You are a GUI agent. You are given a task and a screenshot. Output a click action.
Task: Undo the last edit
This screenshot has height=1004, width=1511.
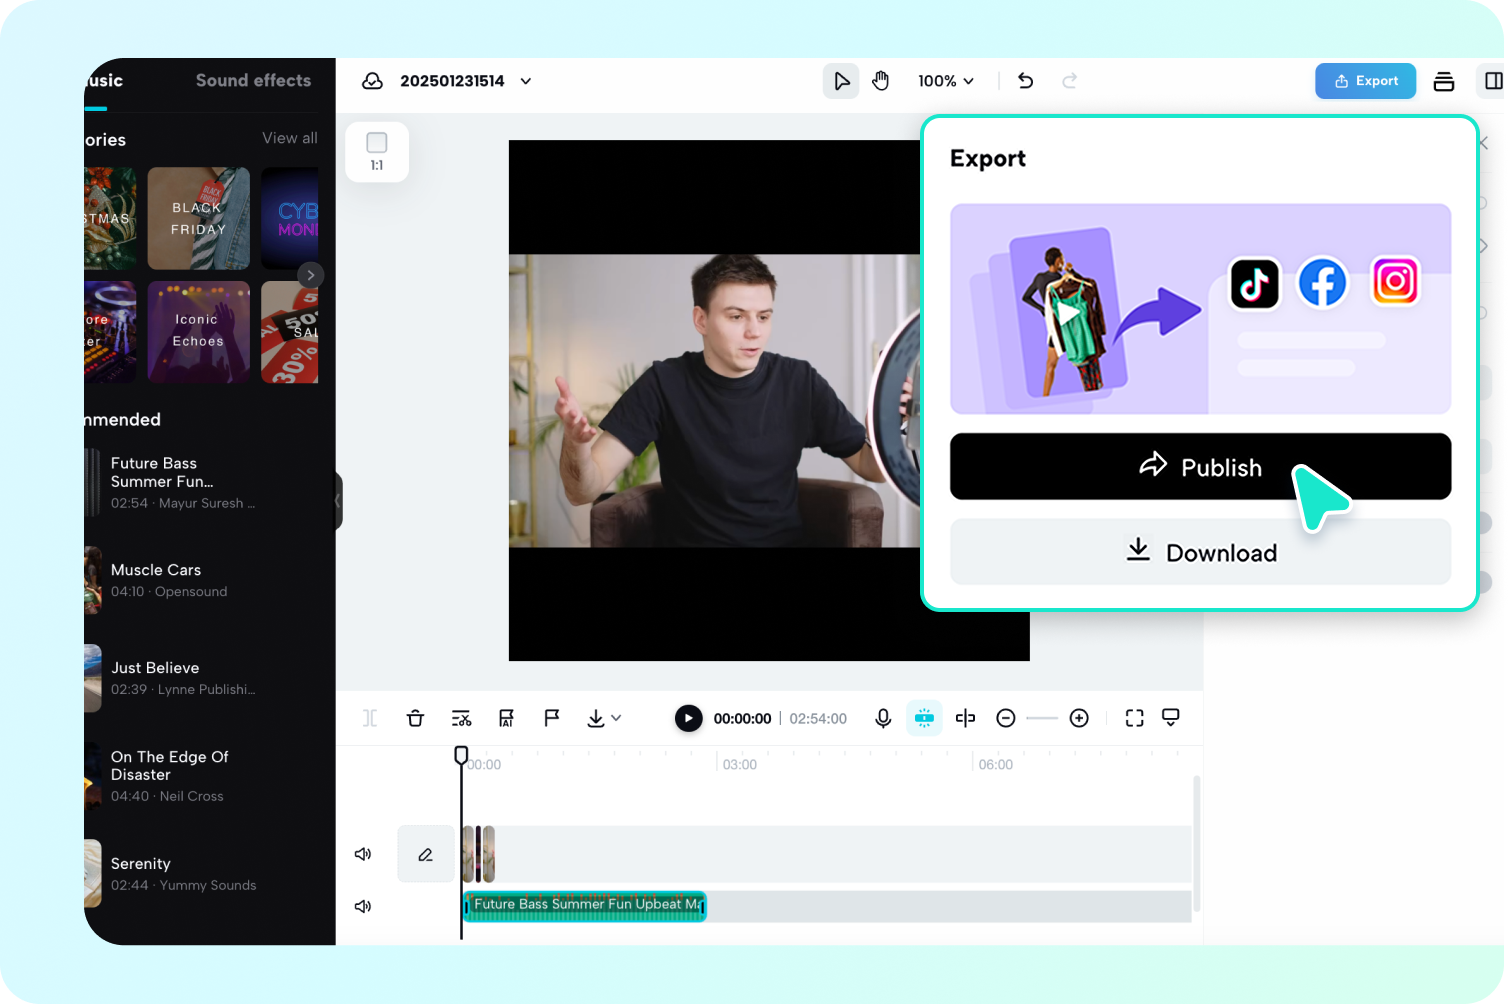click(x=1025, y=81)
